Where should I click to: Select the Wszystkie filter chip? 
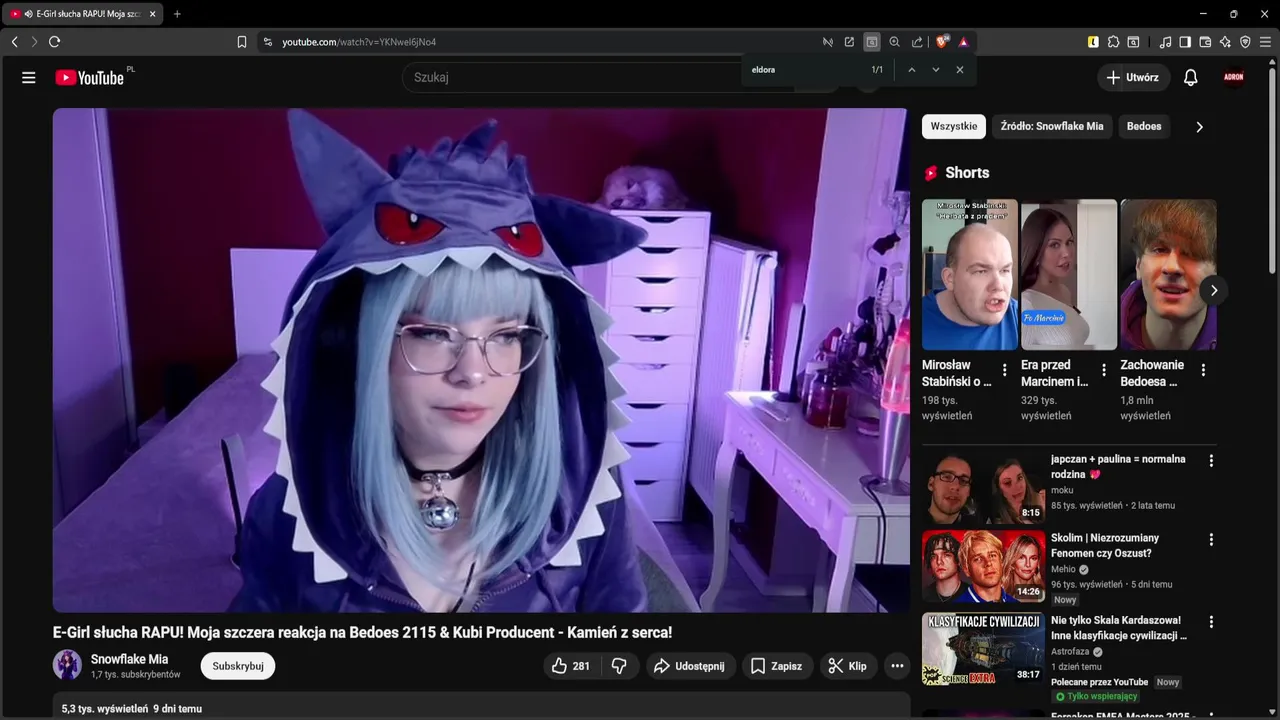[x=954, y=126]
